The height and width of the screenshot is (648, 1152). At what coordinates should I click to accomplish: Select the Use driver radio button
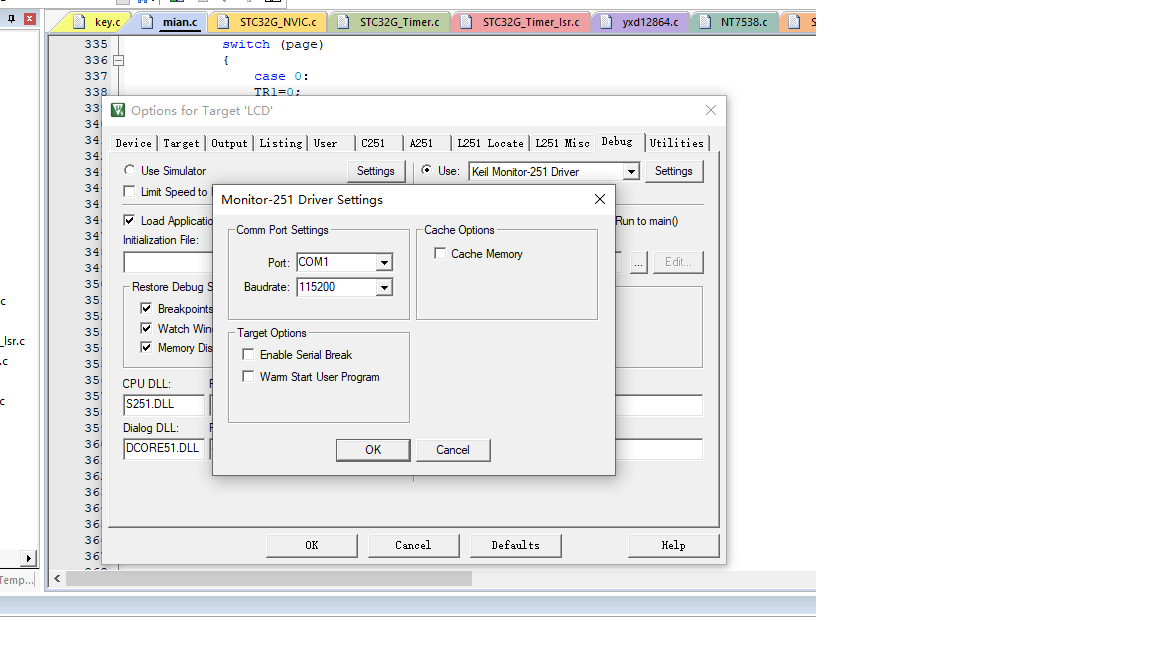click(426, 170)
